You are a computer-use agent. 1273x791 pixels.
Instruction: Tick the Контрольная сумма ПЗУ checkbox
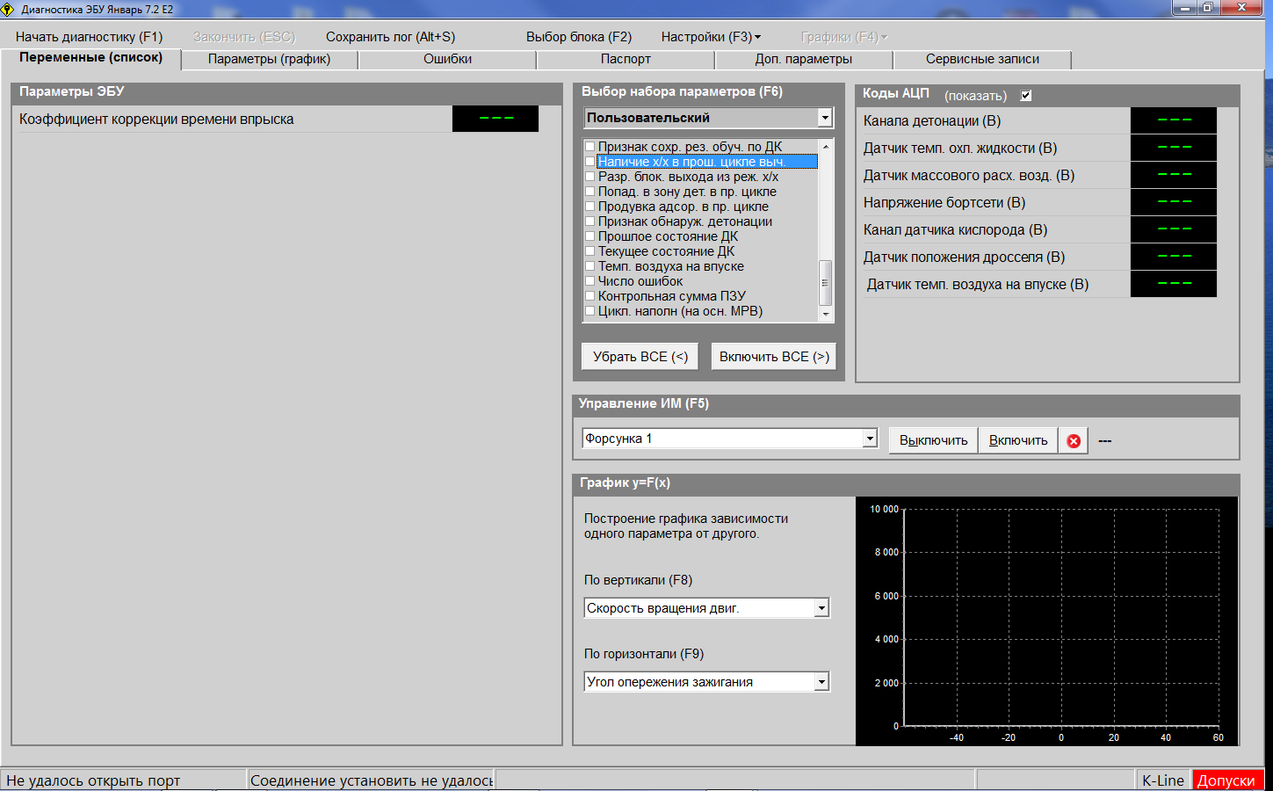coord(590,296)
